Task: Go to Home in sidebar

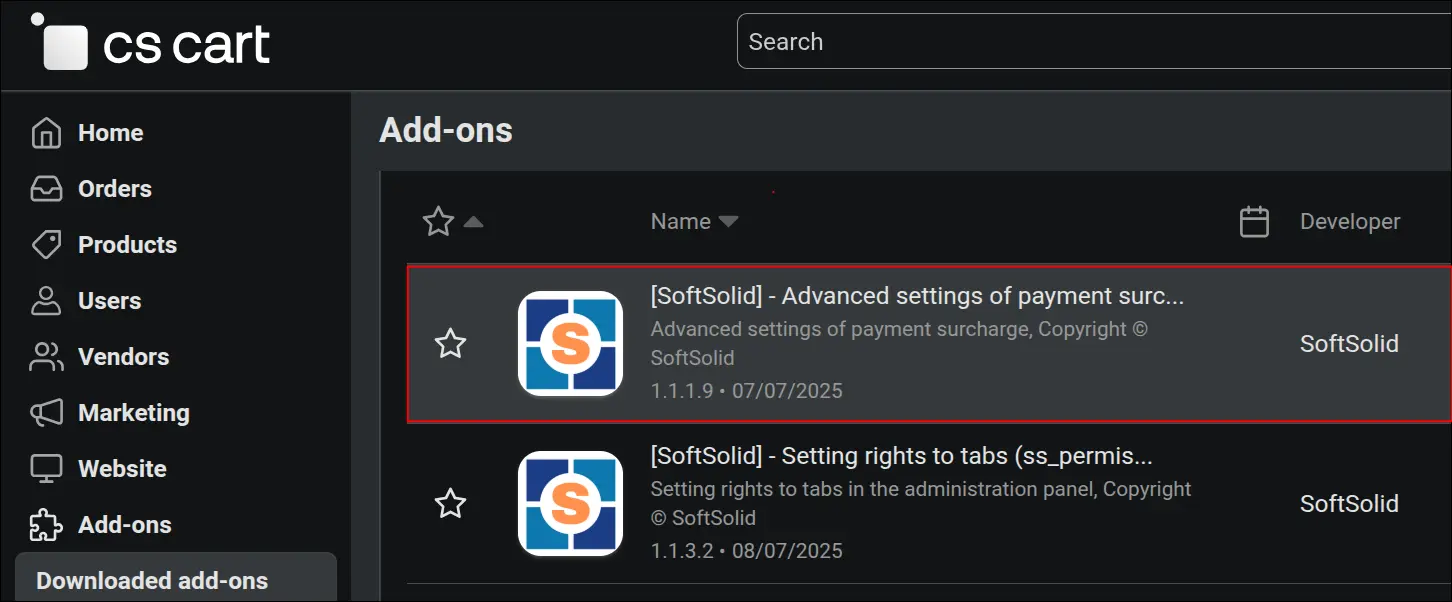Action: click(111, 133)
